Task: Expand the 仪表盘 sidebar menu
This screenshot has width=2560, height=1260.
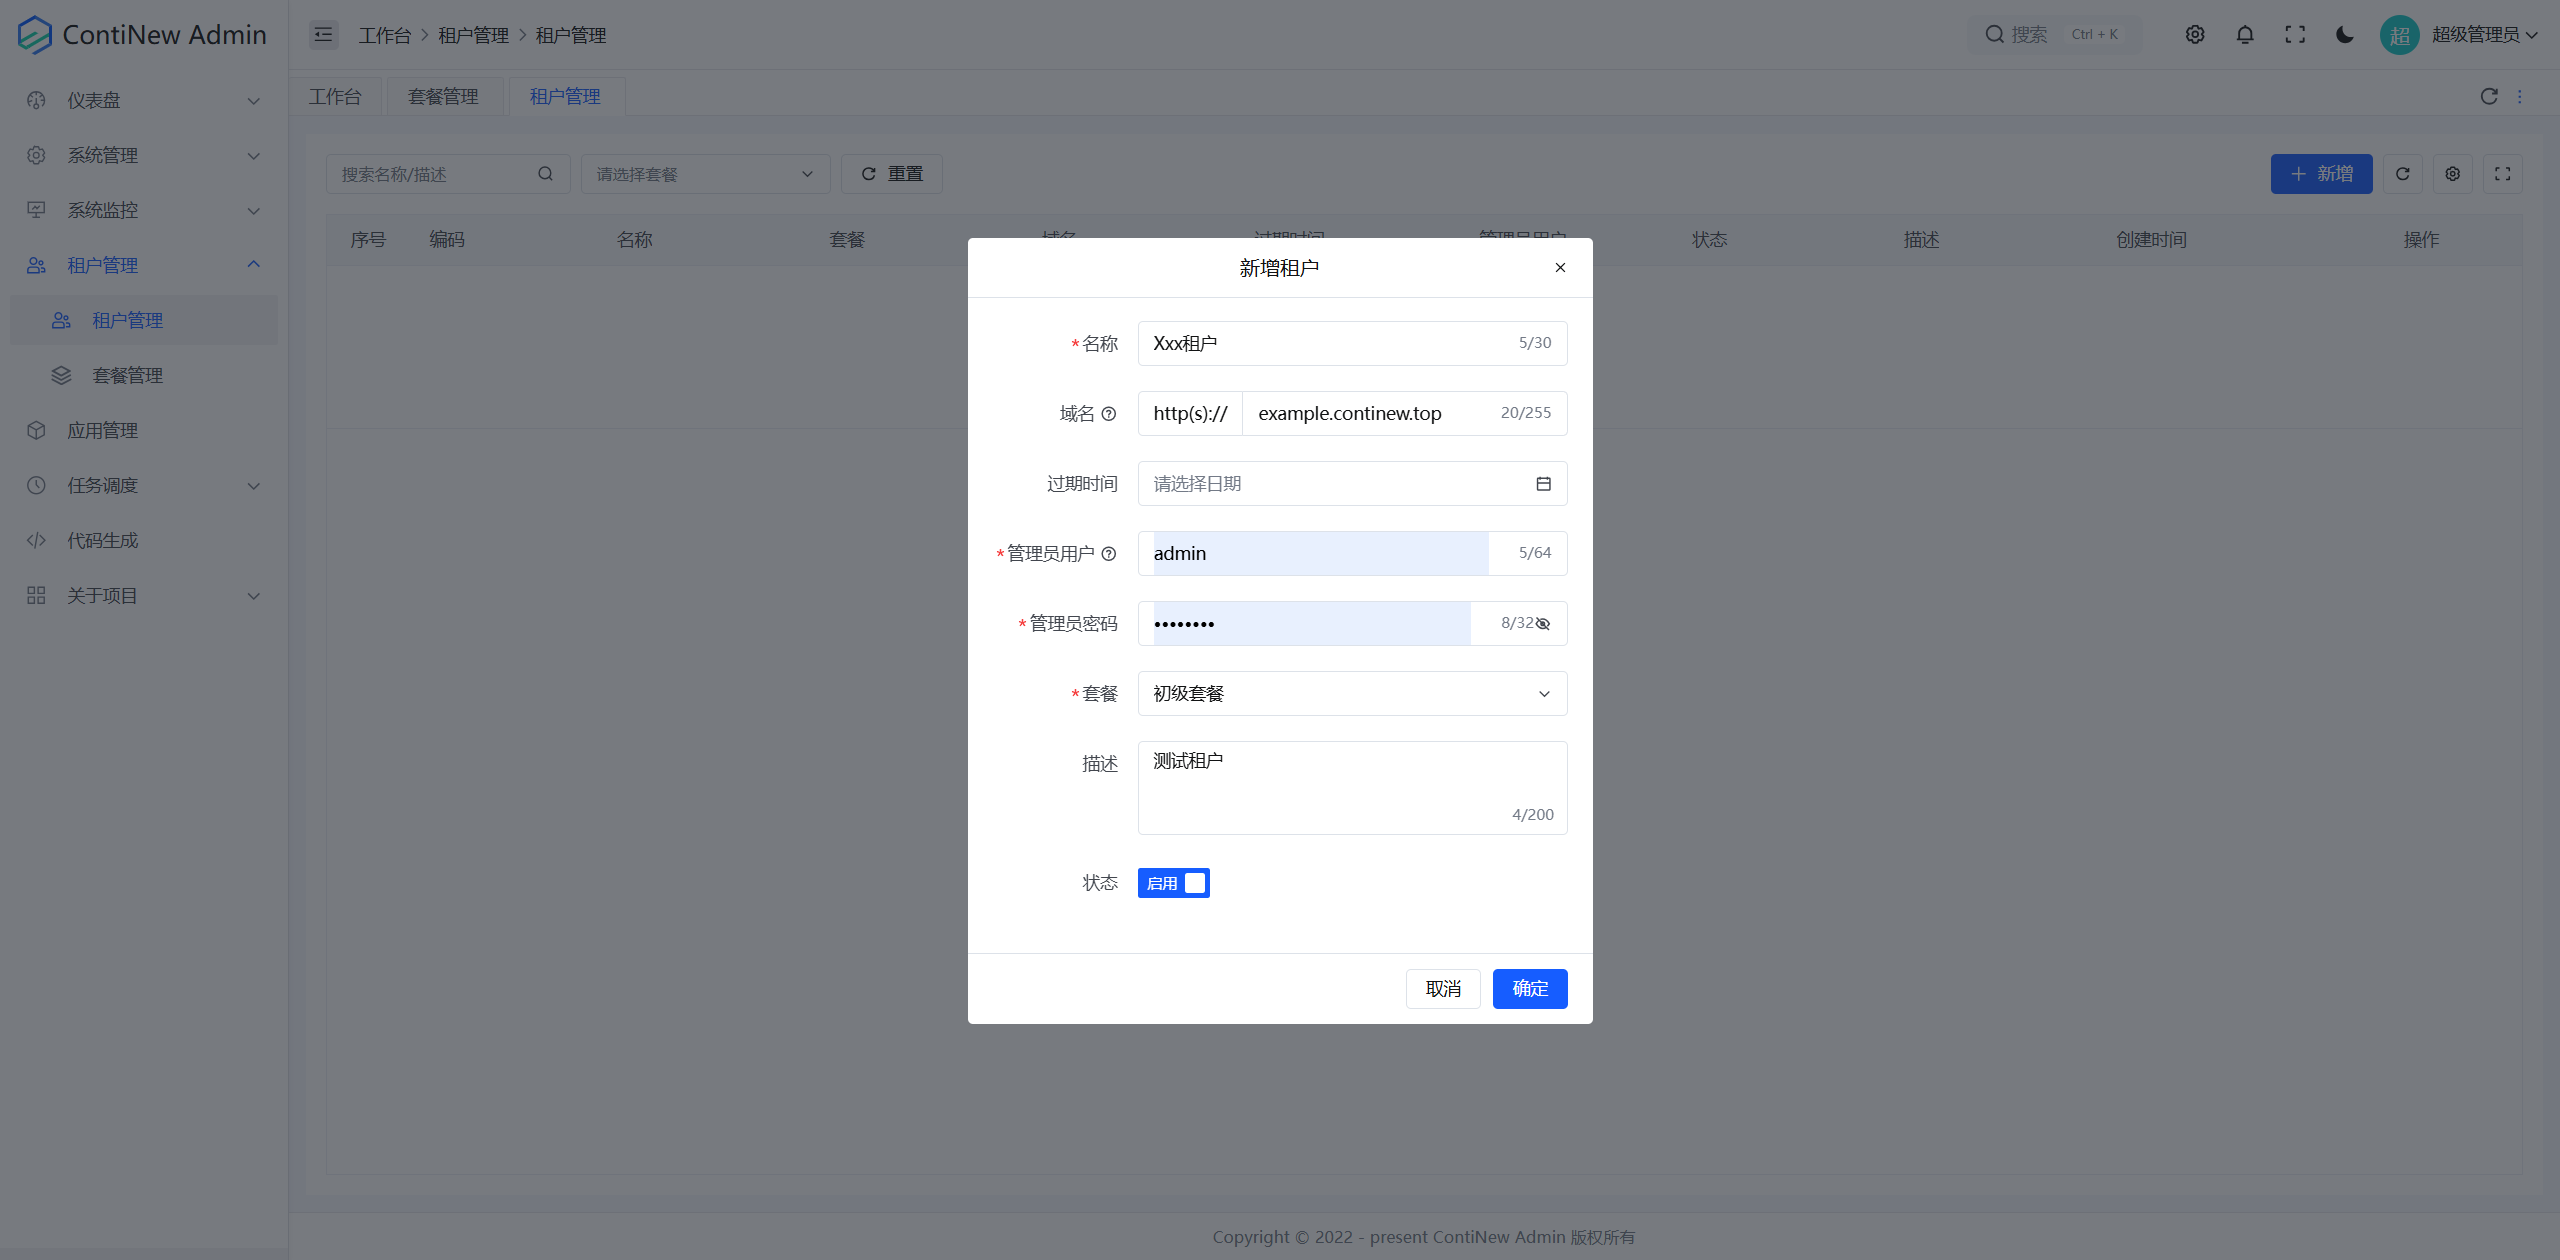Action: coord(144,100)
